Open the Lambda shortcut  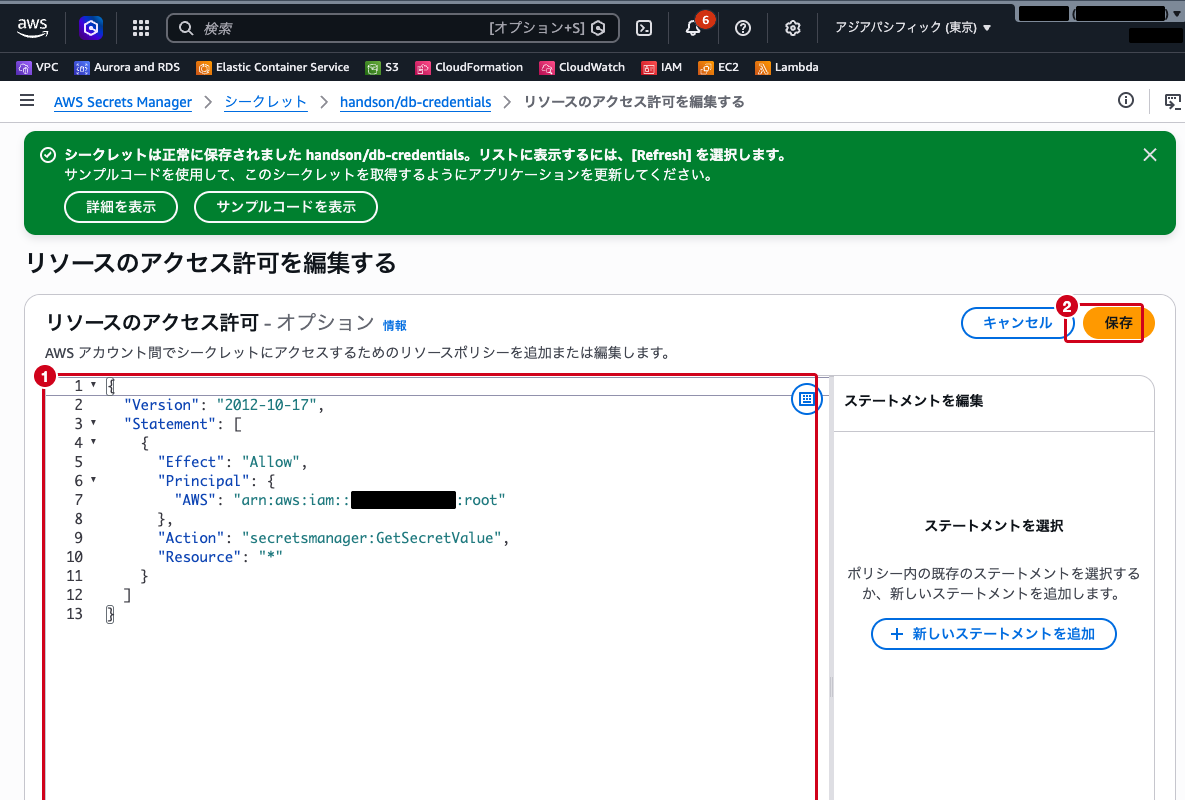pos(787,67)
